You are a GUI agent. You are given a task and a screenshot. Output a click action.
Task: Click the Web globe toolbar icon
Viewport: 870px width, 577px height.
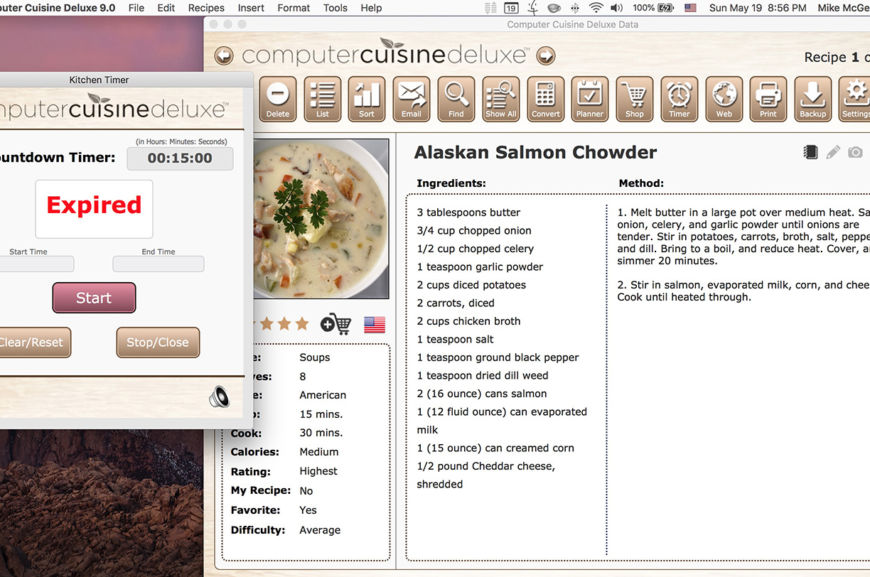[x=724, y=99]
